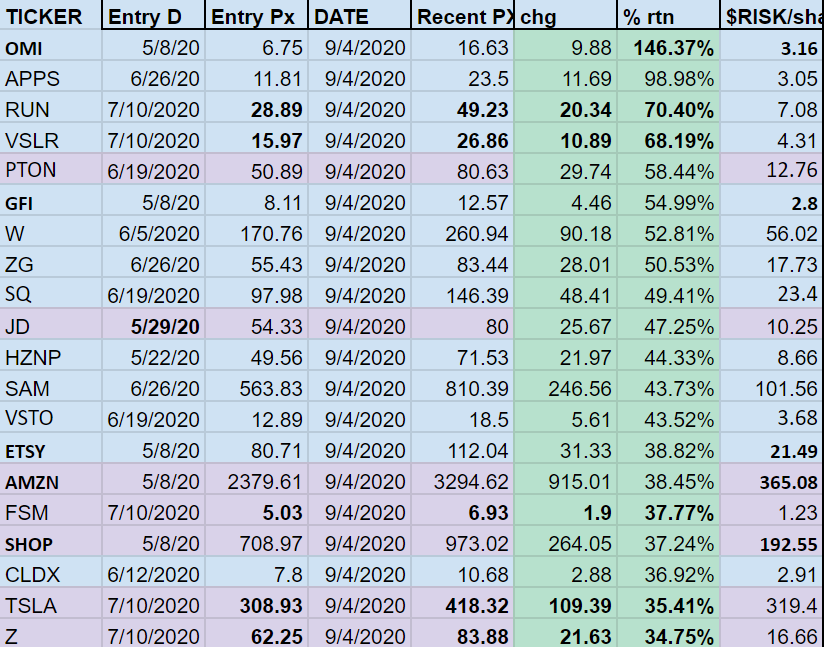Screen dimensions: 824x647
Task: Click FSM entry price 5.03
Action: point(256,510)
